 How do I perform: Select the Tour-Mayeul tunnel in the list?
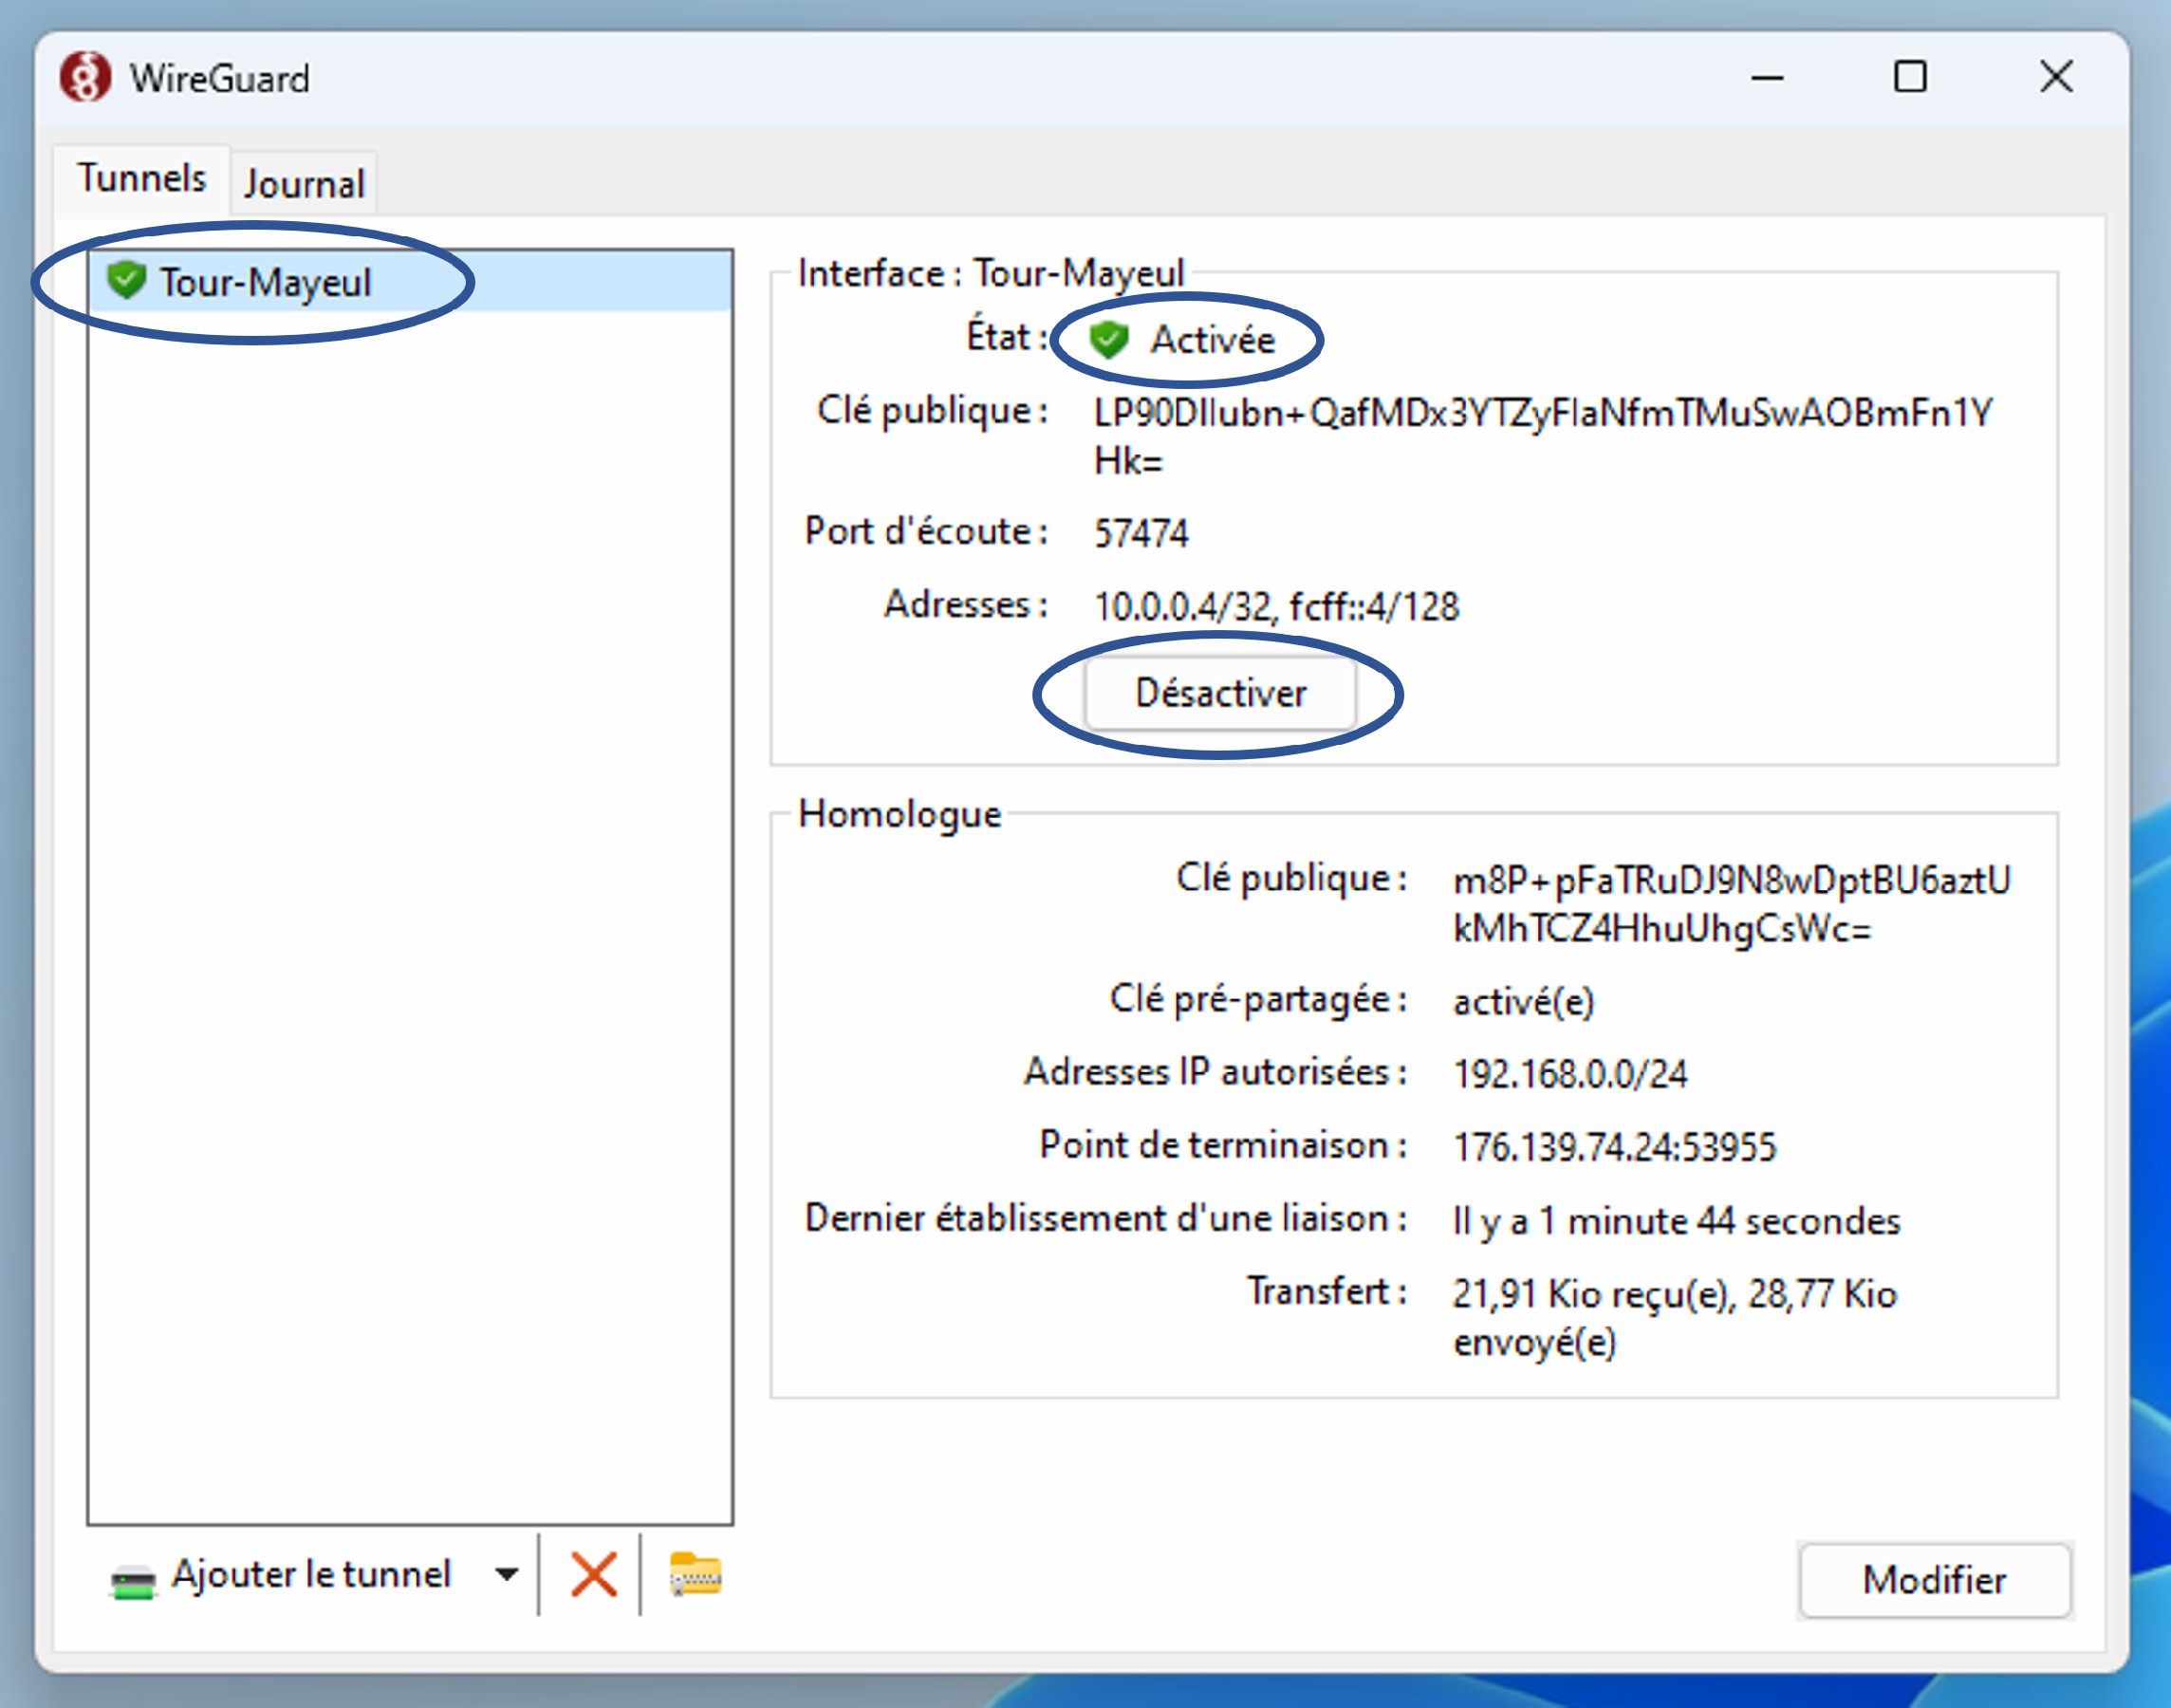tap(267, 281)
